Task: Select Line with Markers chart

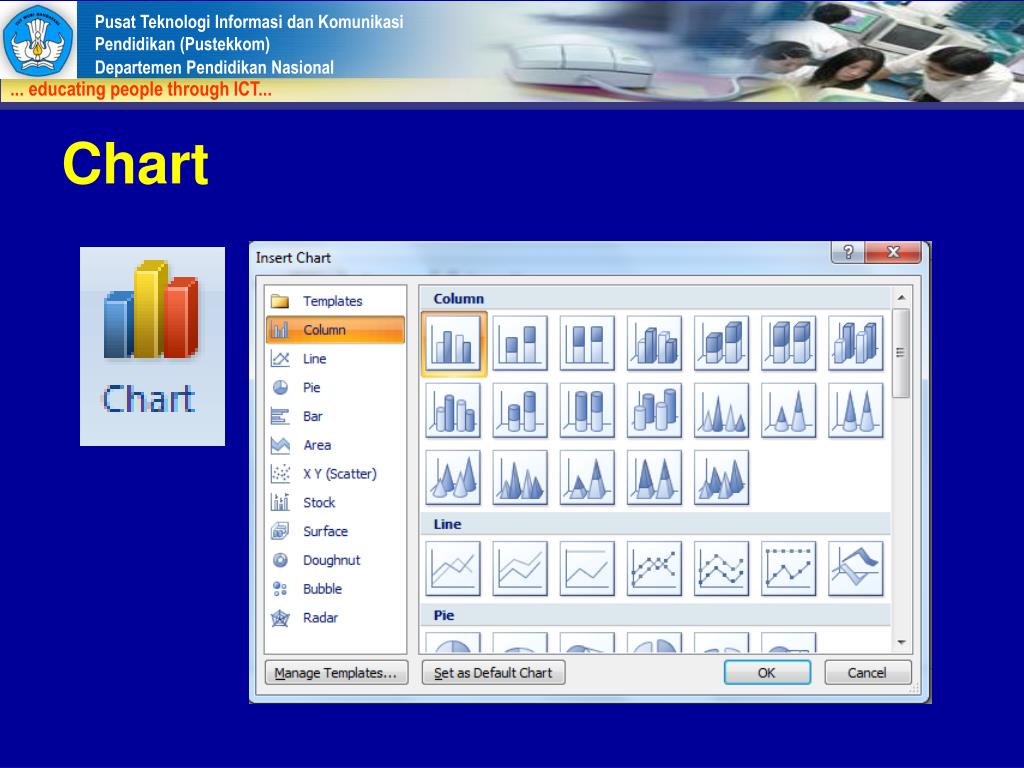Action: (x=654, y=569)
